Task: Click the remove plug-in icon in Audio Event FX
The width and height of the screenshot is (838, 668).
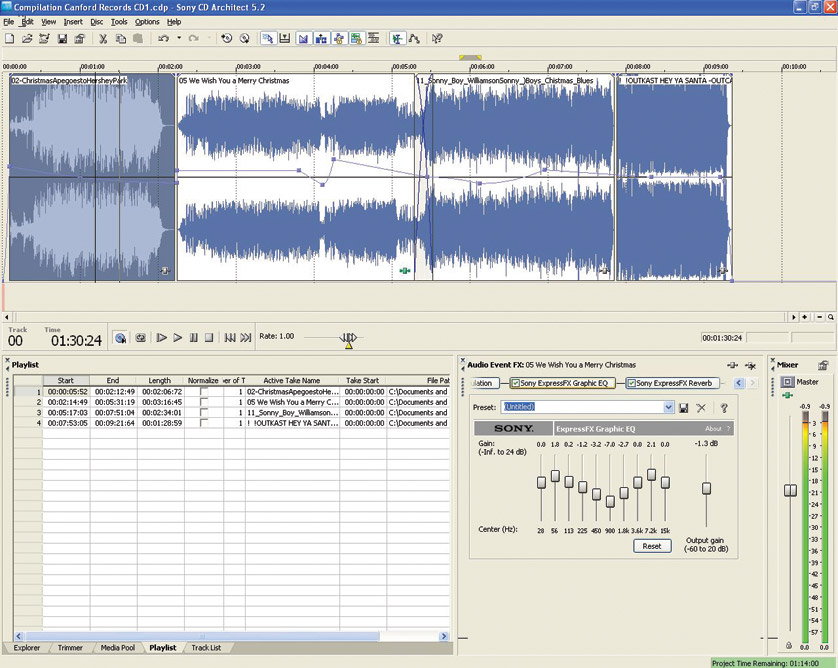Action: tap(750, 366)
